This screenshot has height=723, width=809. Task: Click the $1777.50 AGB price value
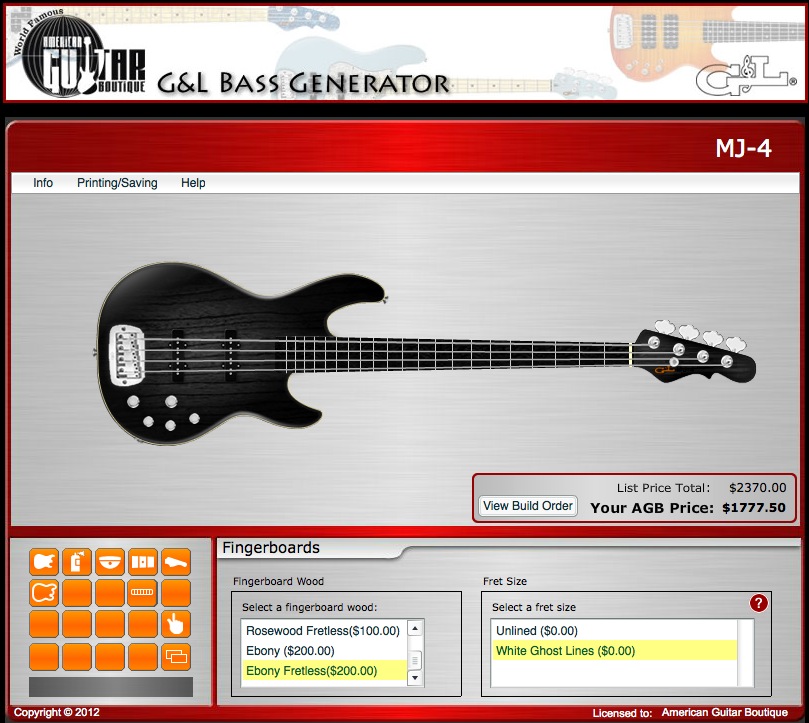(x=754, y=508)
